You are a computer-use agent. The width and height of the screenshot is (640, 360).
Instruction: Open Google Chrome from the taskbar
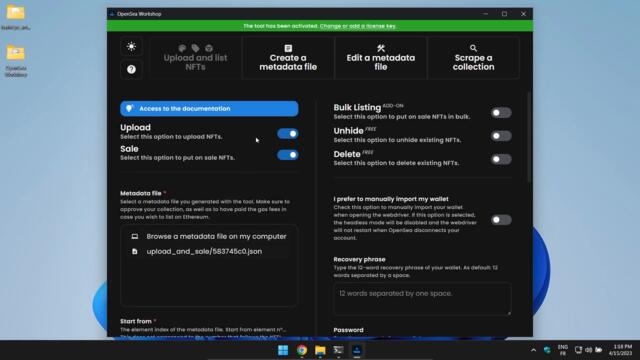pyautogui.click(x=302, y=350)
